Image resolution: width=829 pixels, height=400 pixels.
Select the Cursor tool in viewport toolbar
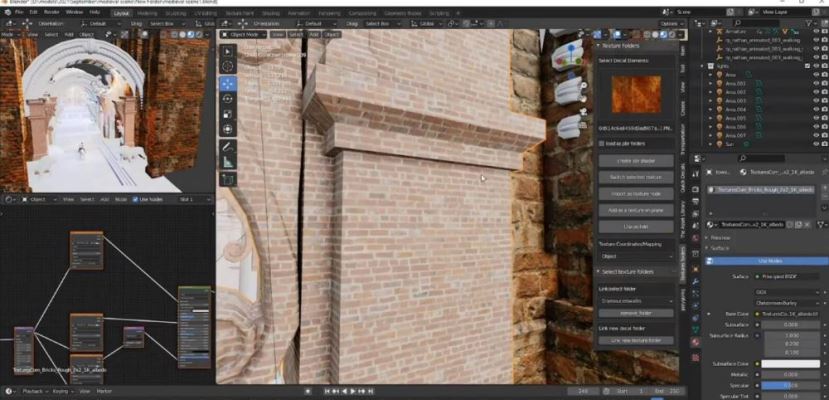pos(228,66)
